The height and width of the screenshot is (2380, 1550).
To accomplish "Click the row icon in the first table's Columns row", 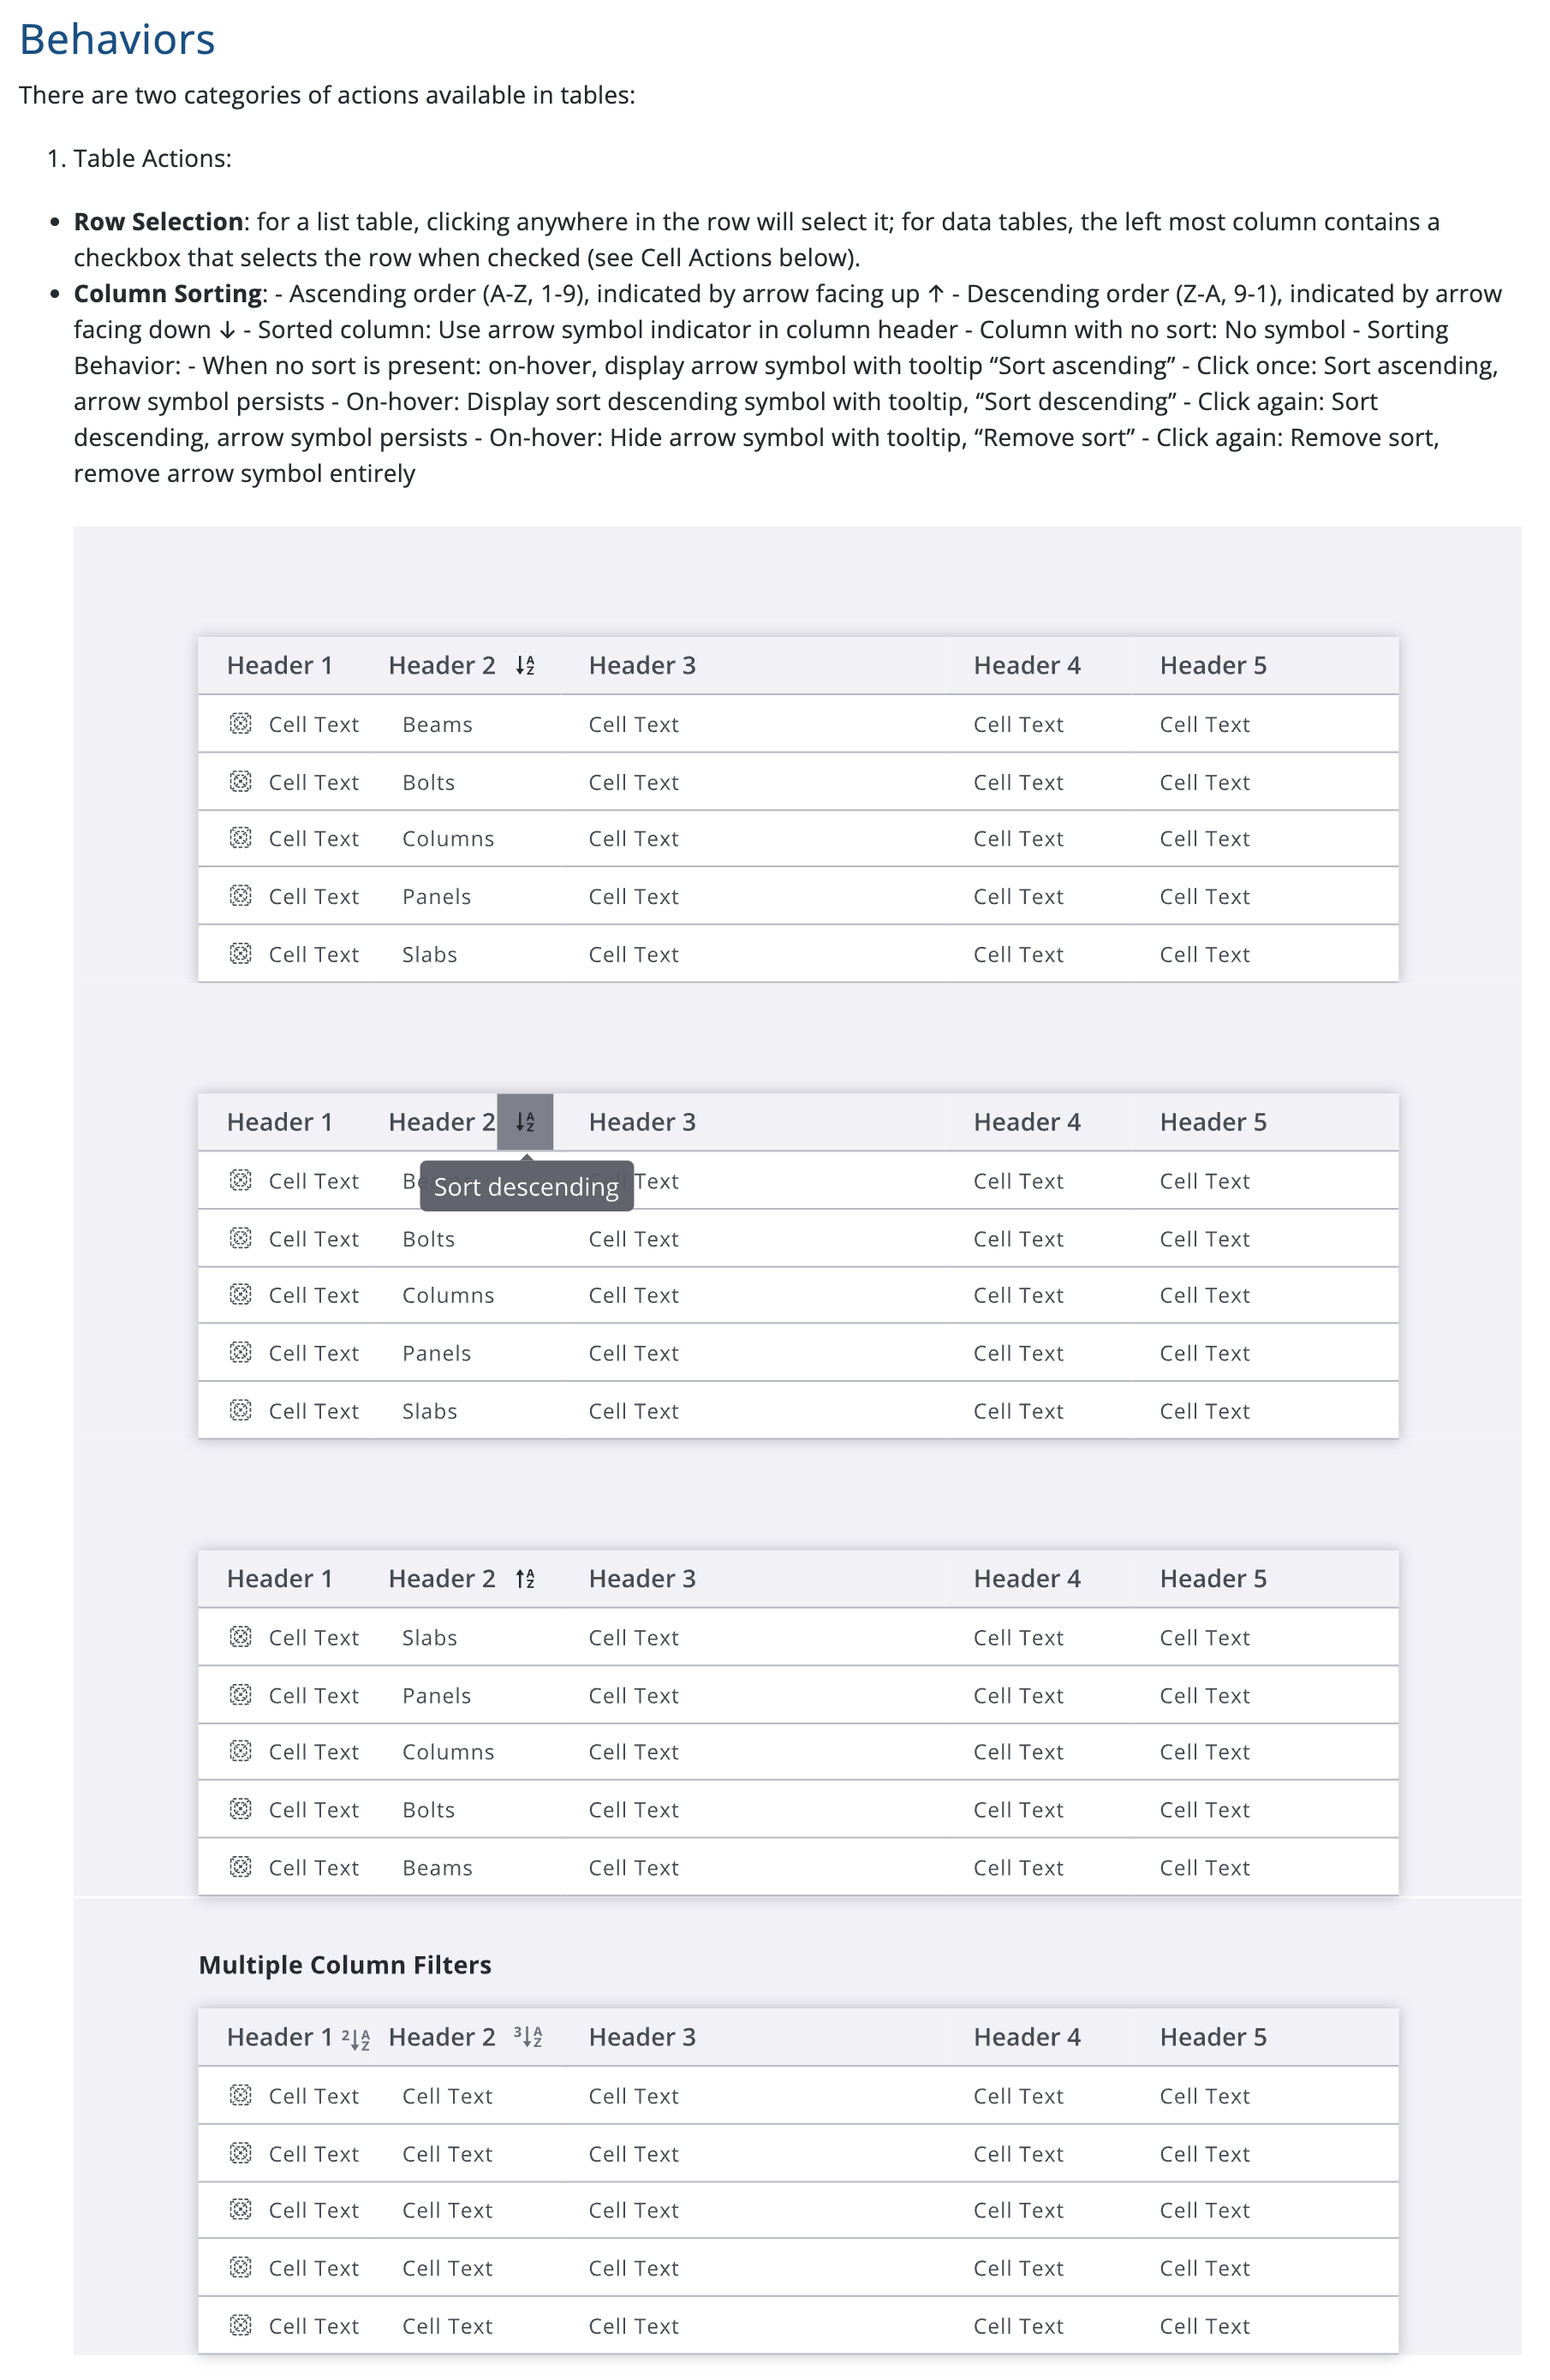I will [x=240, y=838].
